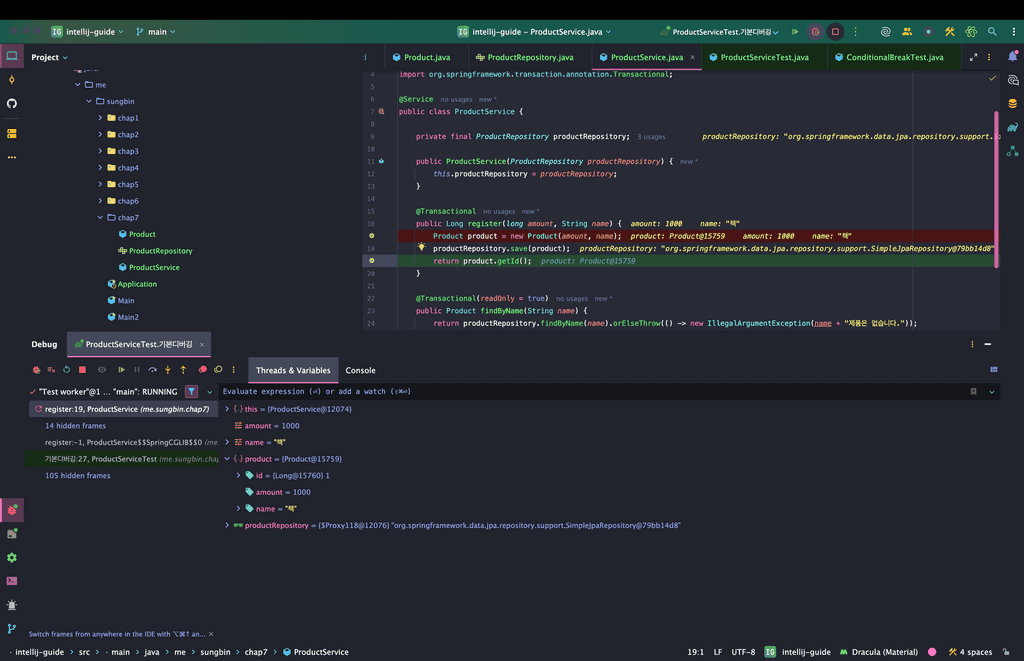
Task: Toggle Mute Breakpoints icon in debug toolbar
Action: (x=218, y=370)
